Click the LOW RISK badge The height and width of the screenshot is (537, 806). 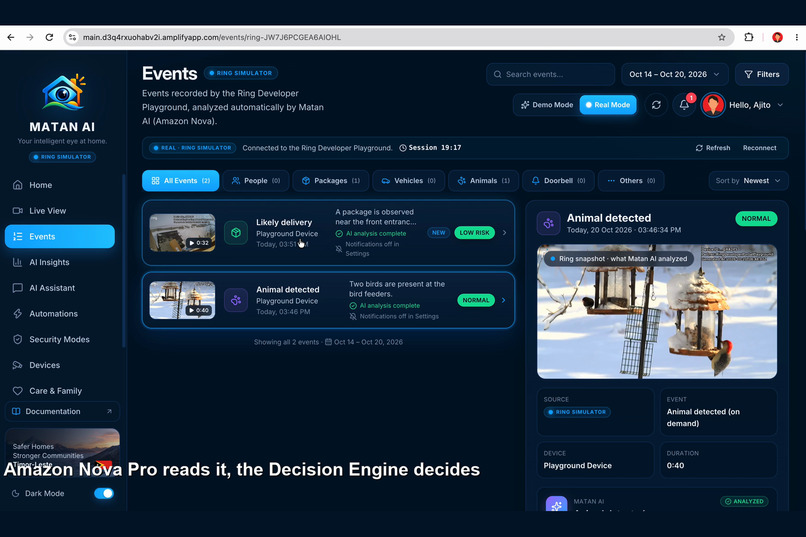tap(474, 233)
